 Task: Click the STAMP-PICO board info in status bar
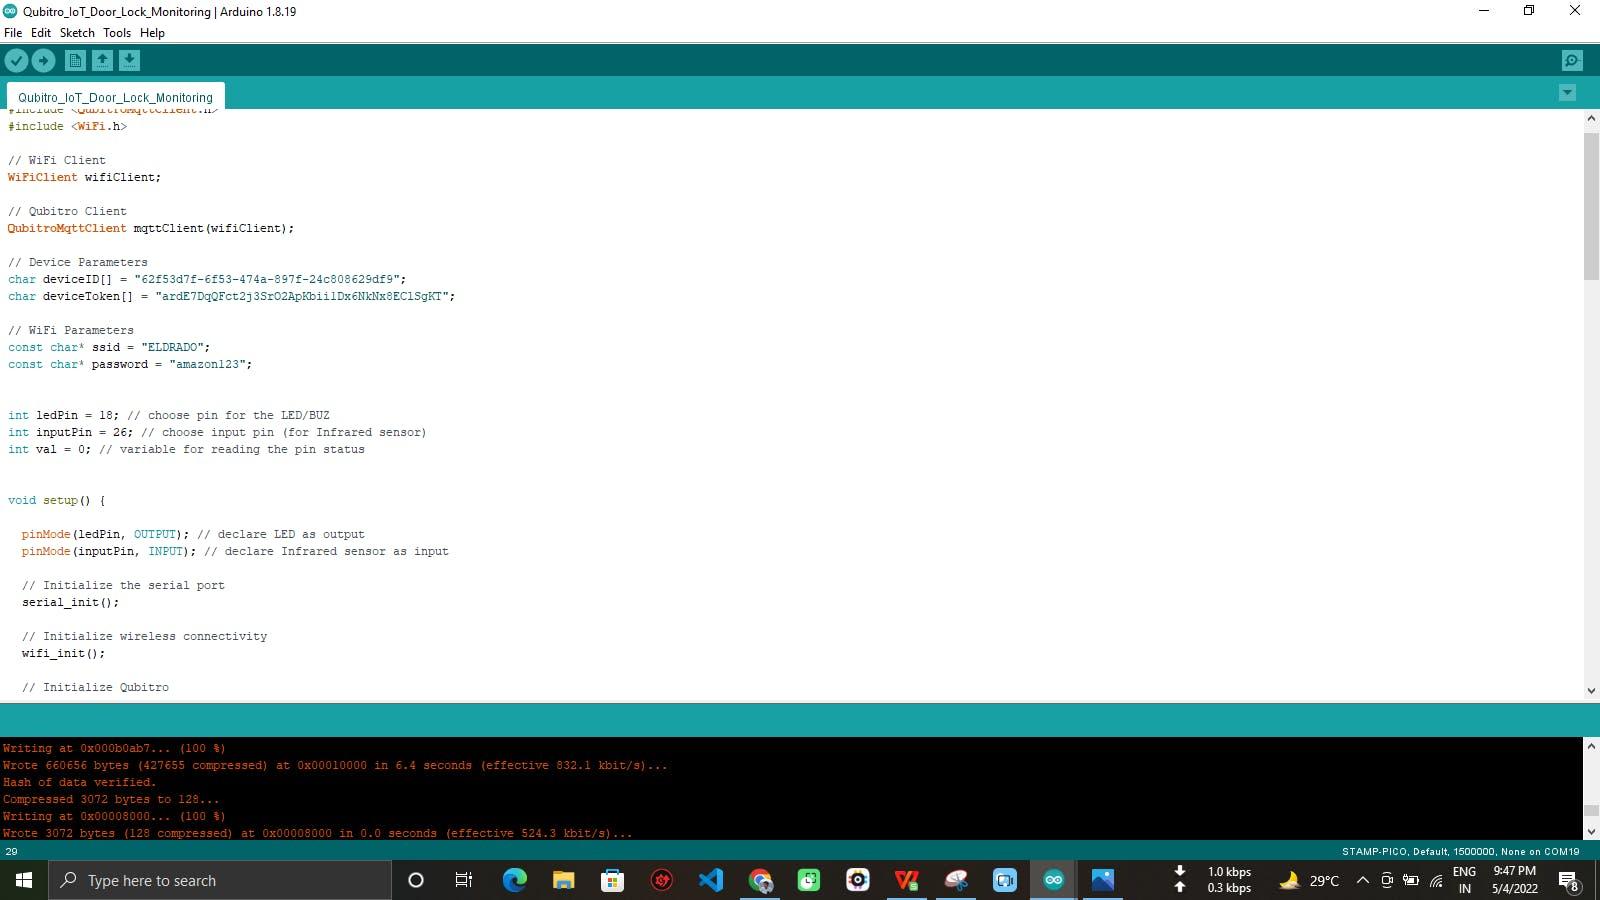(1460, 852)
